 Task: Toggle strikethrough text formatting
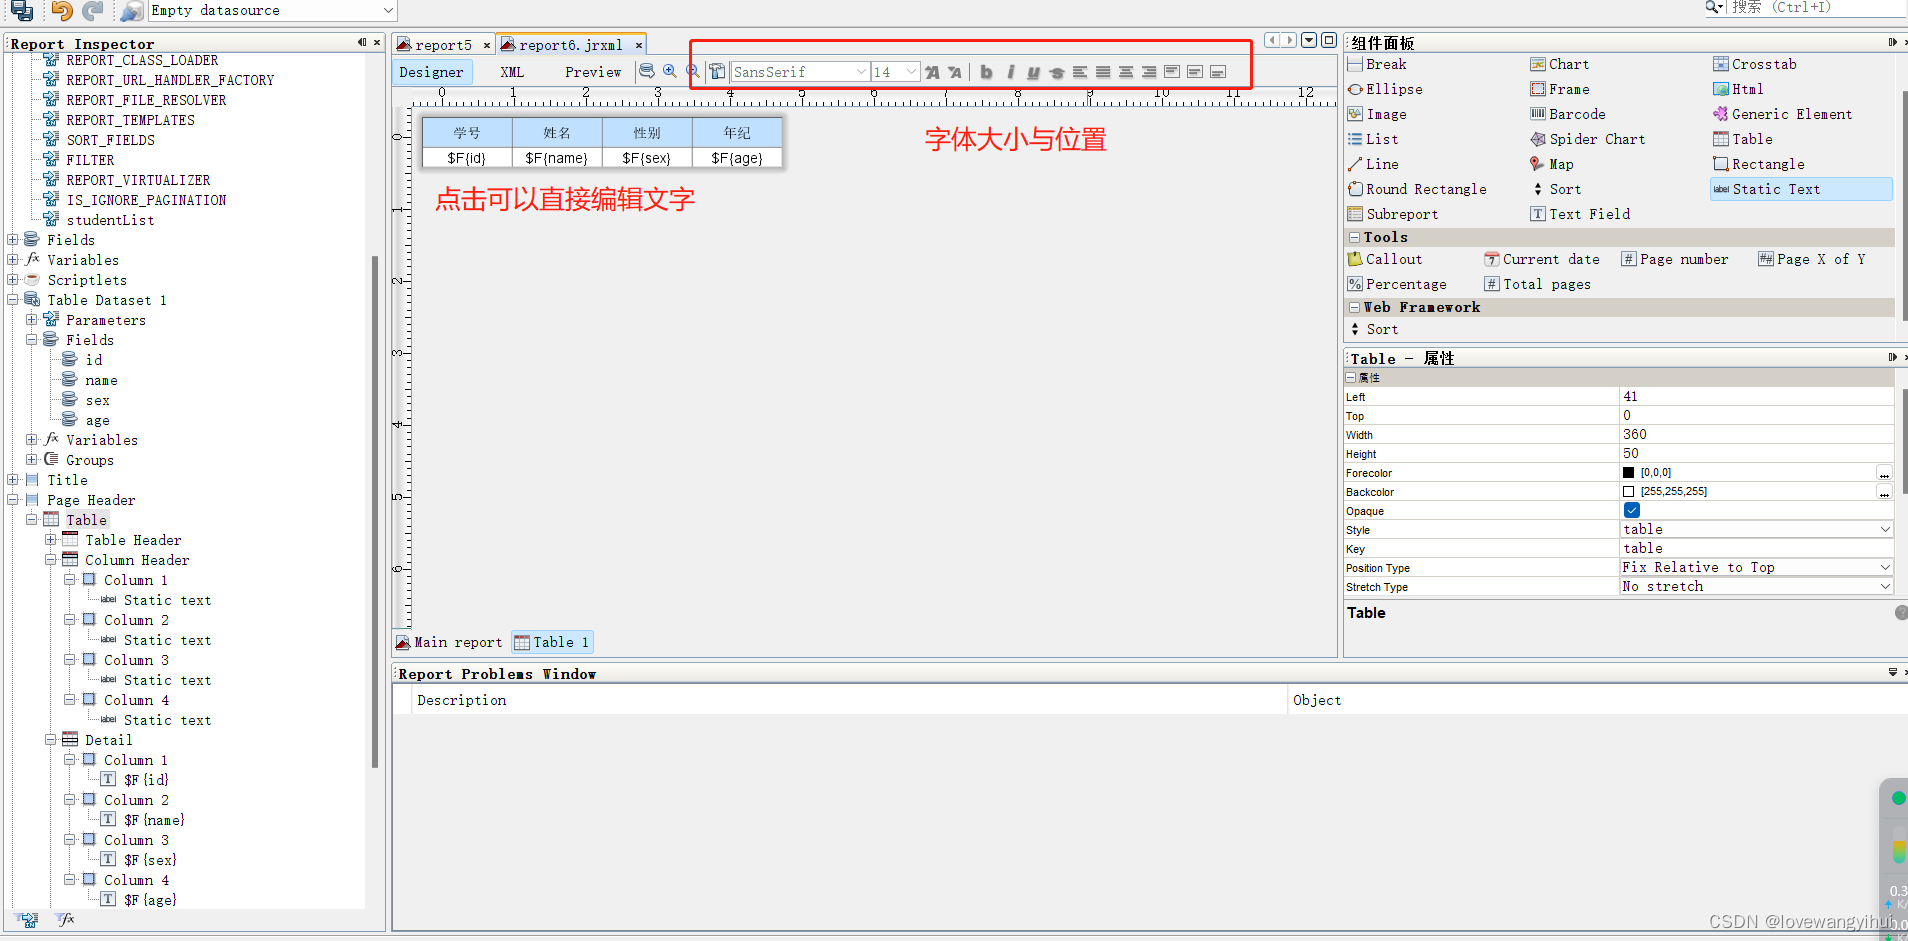pyautogui.click(x=1056, y=72)
